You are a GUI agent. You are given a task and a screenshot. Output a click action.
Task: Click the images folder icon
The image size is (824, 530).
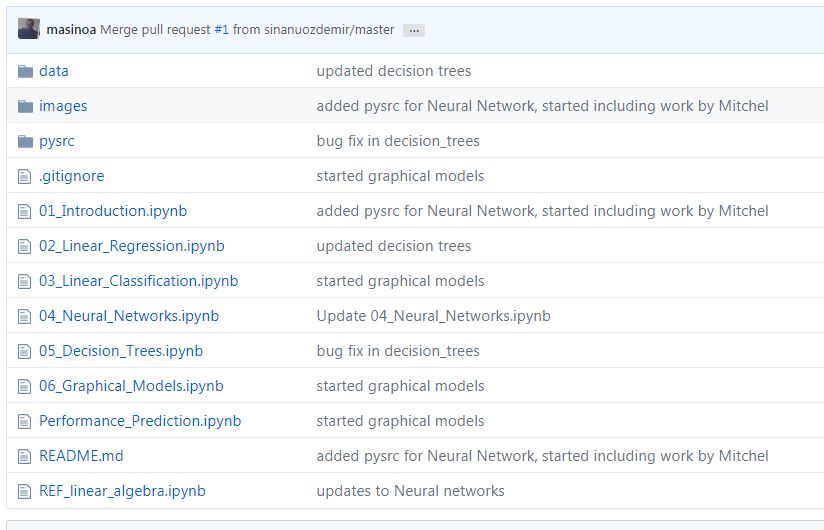(x=25, y=106)
